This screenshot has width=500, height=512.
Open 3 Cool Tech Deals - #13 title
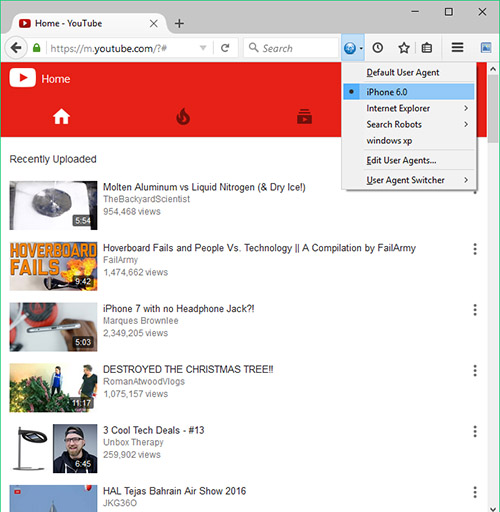click(154, 430)
